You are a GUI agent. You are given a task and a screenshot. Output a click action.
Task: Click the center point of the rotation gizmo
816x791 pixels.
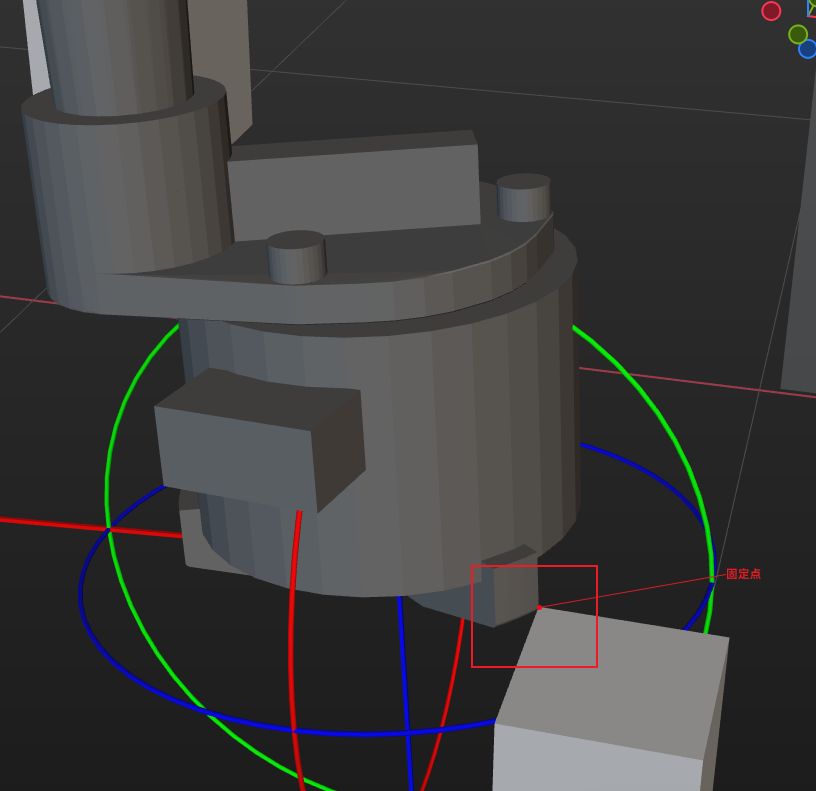pyautogui.click(x=540, y=605)
